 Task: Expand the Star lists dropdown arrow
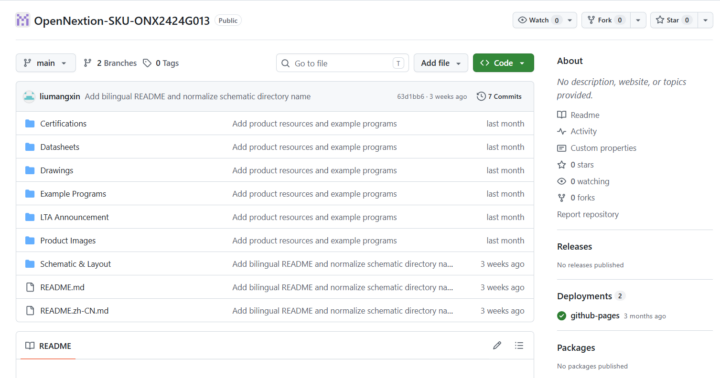coord(706,20)
